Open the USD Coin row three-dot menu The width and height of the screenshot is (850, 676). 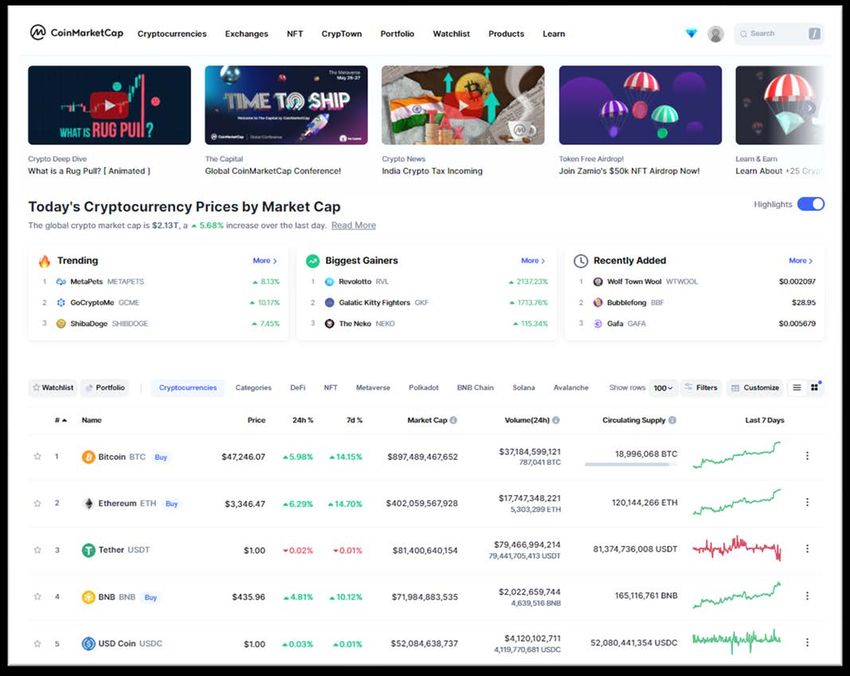807,642
